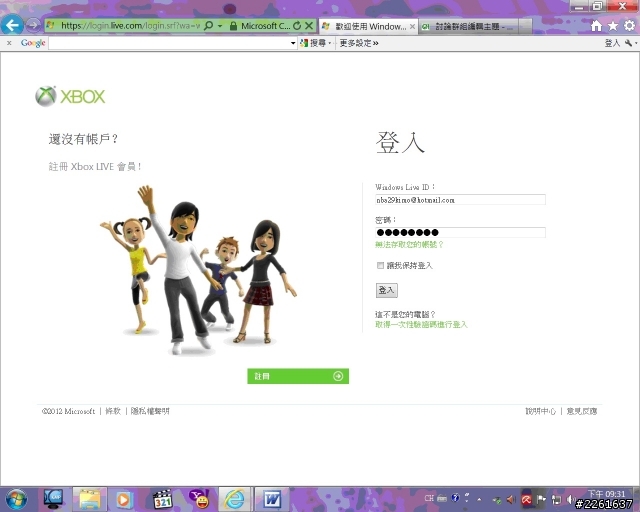Focus the Google toolbar search field
Viewport: 640px width, 512px height.
(x=169, y=43)
